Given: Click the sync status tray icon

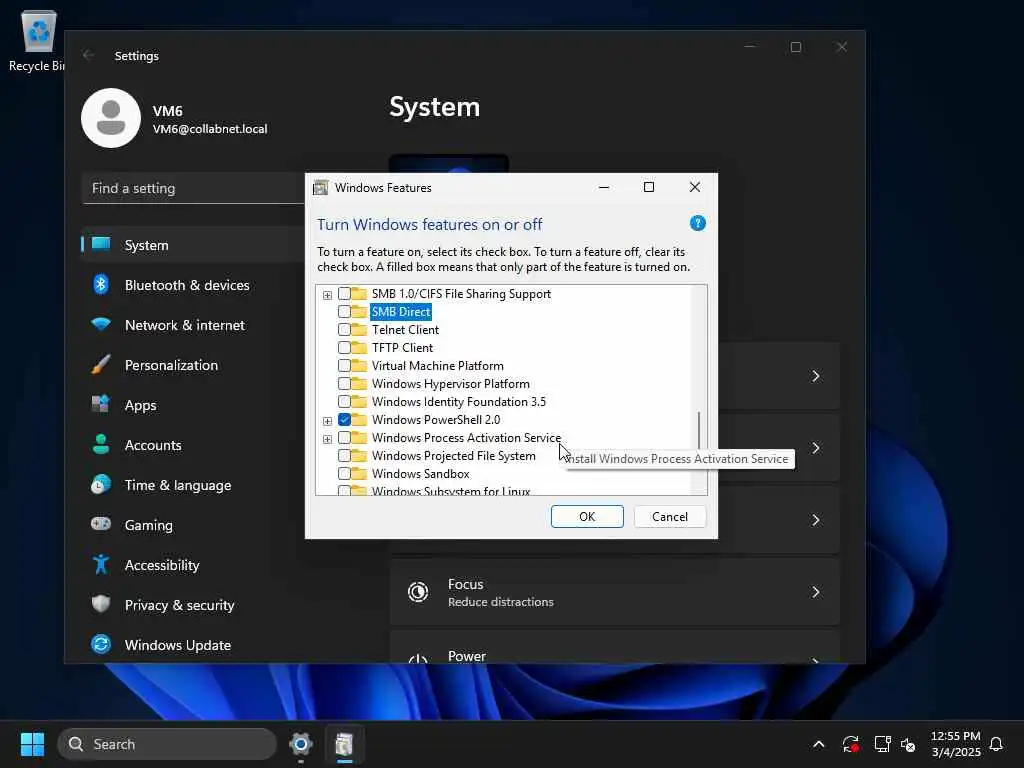Looking at the screenshot, I should click(x=850, y=744).
